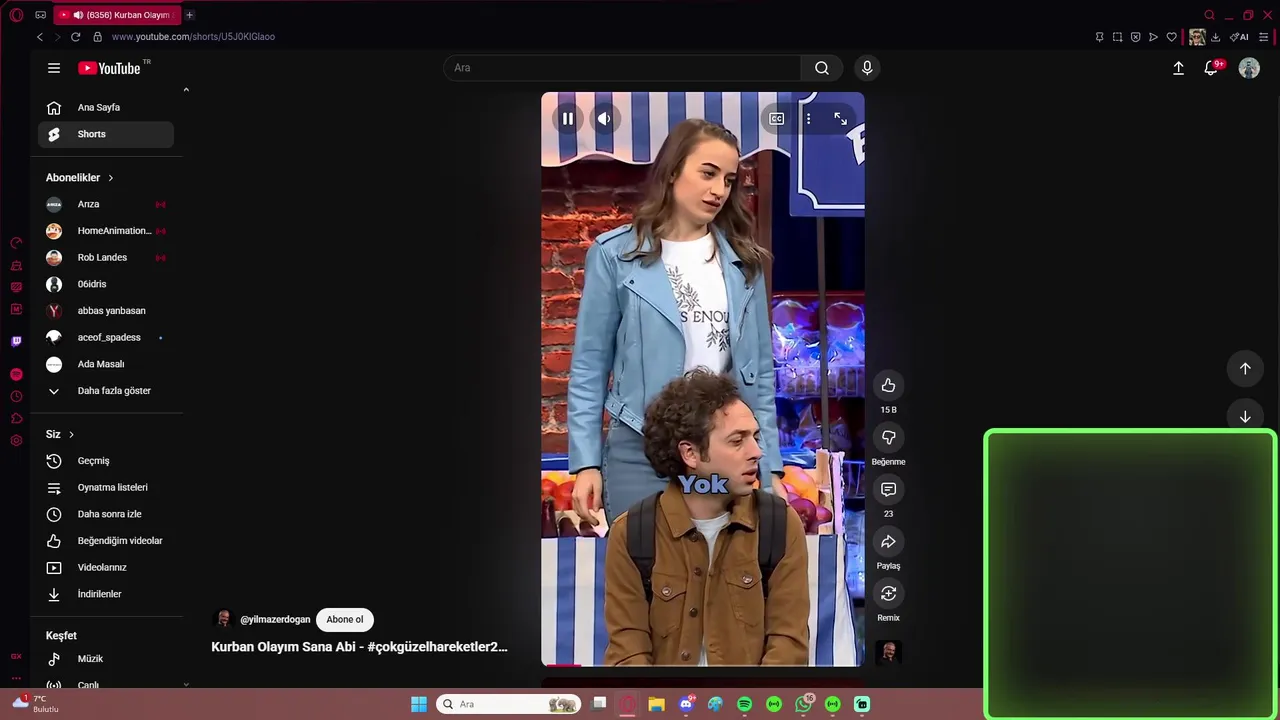The width and height of the screenshot is (1280, 720).
Task: Open Daha sonra izle list
Action: click(x=106, y=514)
